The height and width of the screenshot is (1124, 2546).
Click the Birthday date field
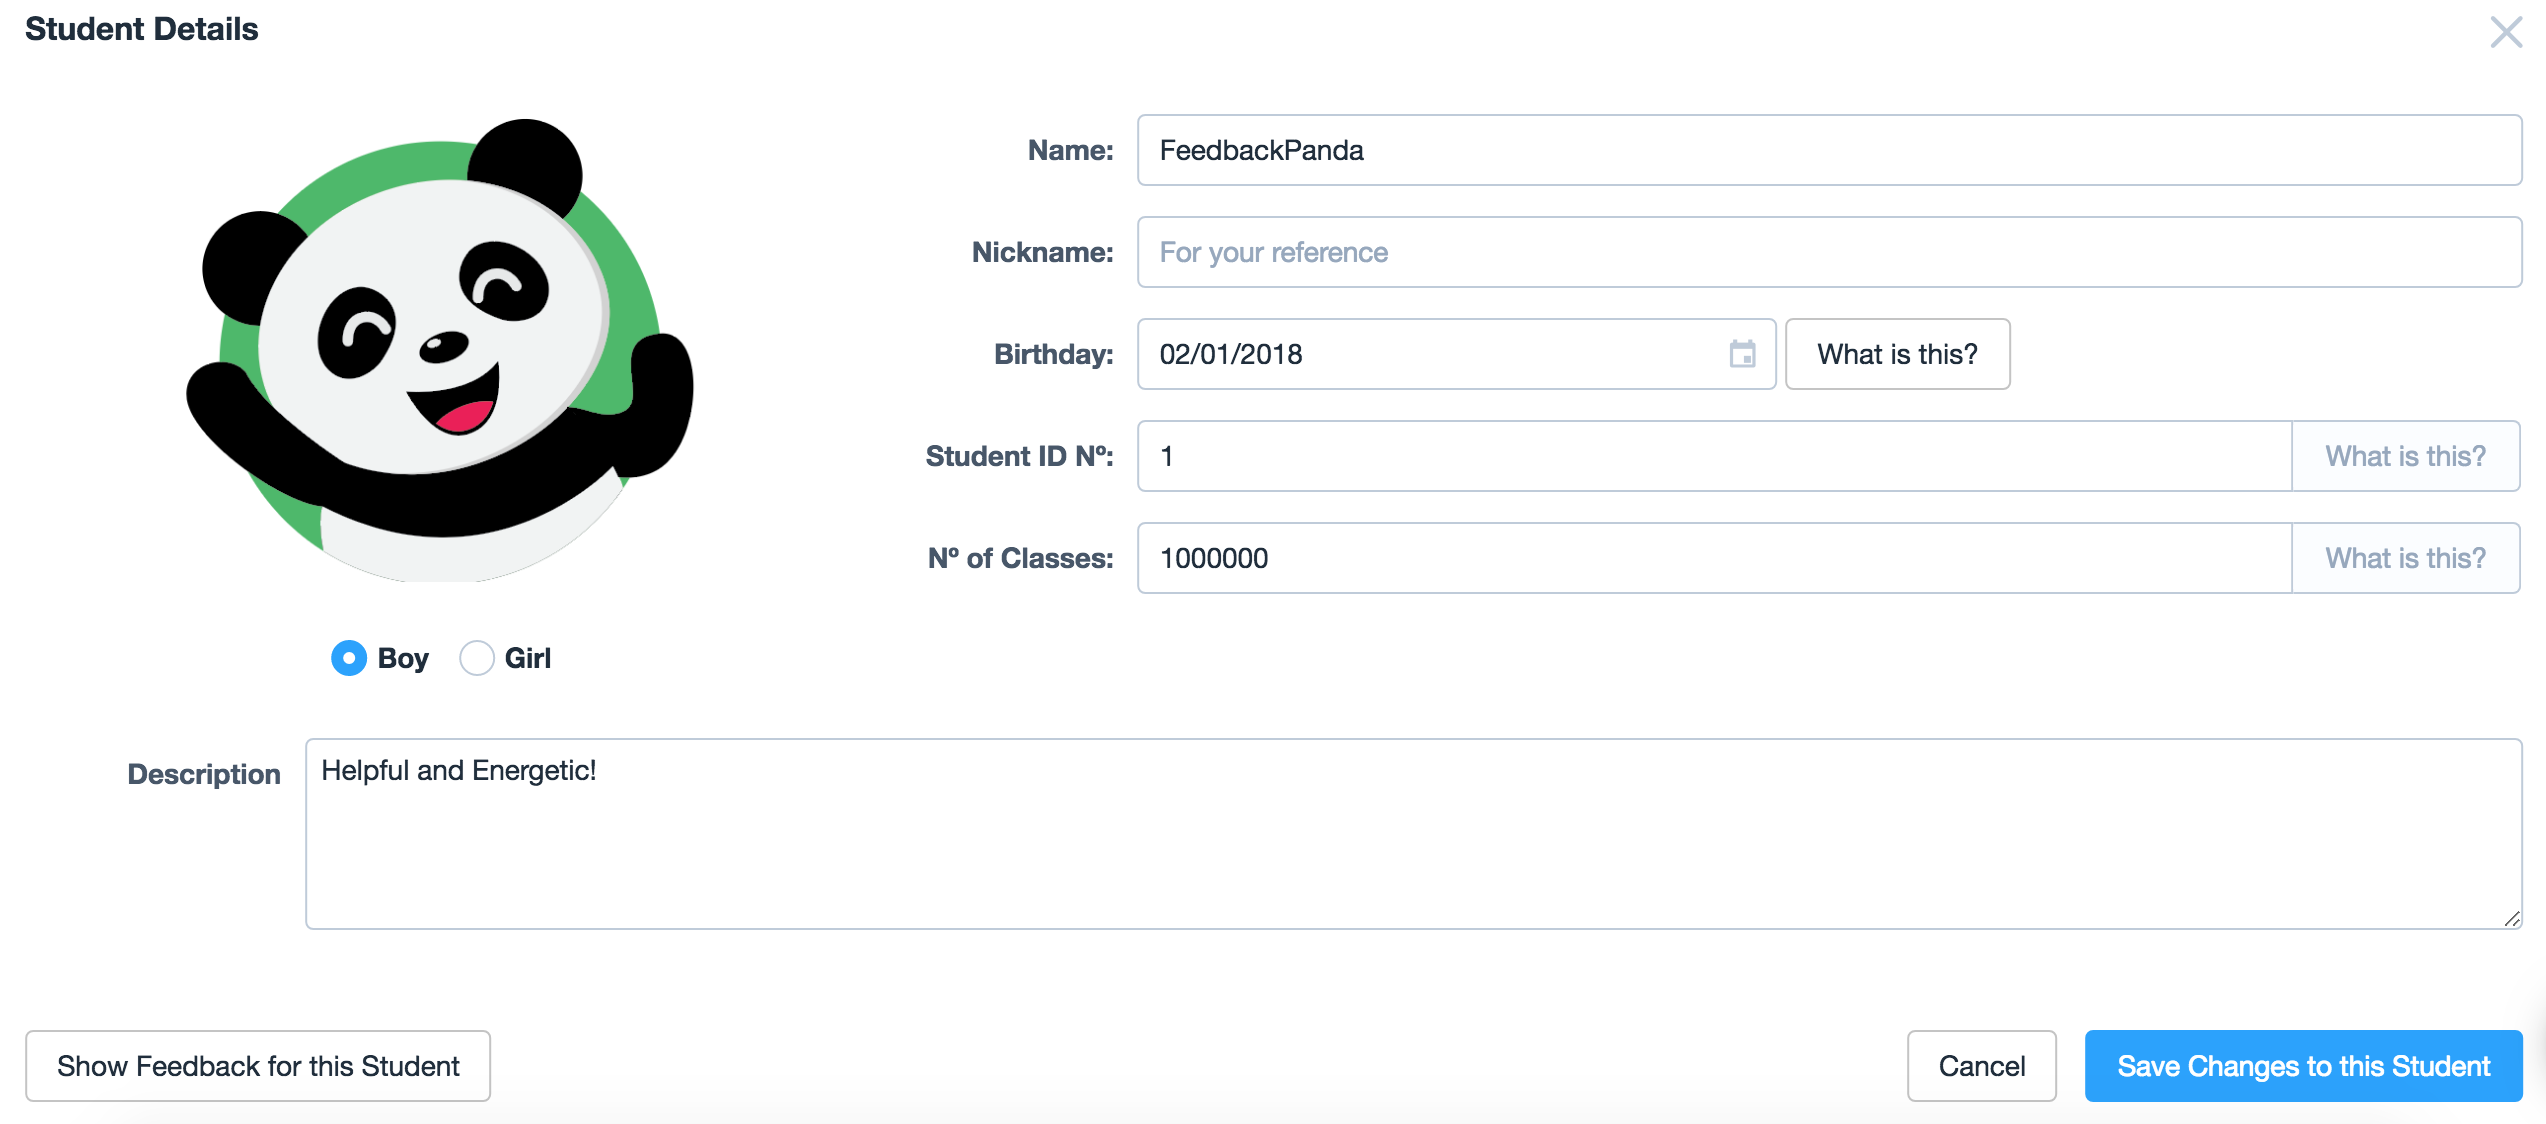1456,354
